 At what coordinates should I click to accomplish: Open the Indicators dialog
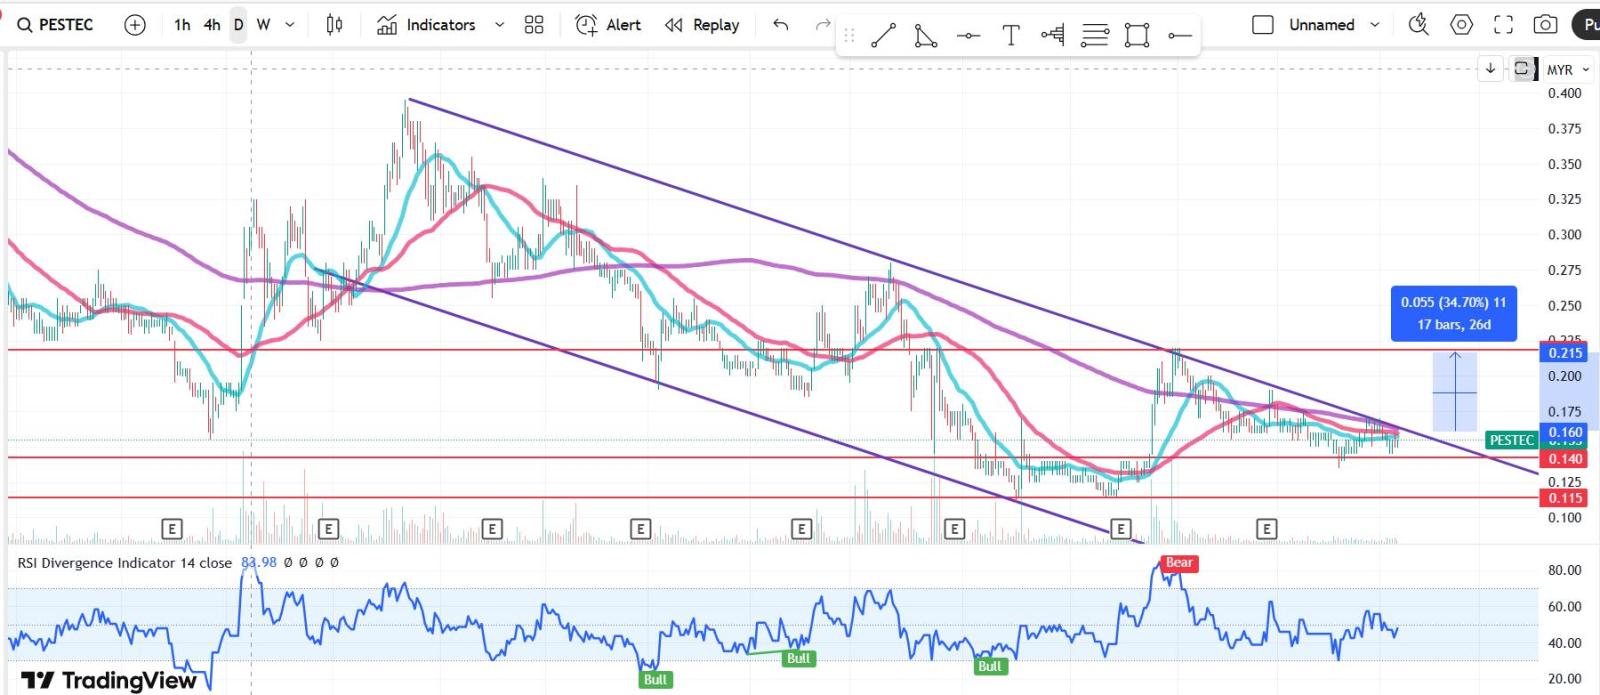426,25
